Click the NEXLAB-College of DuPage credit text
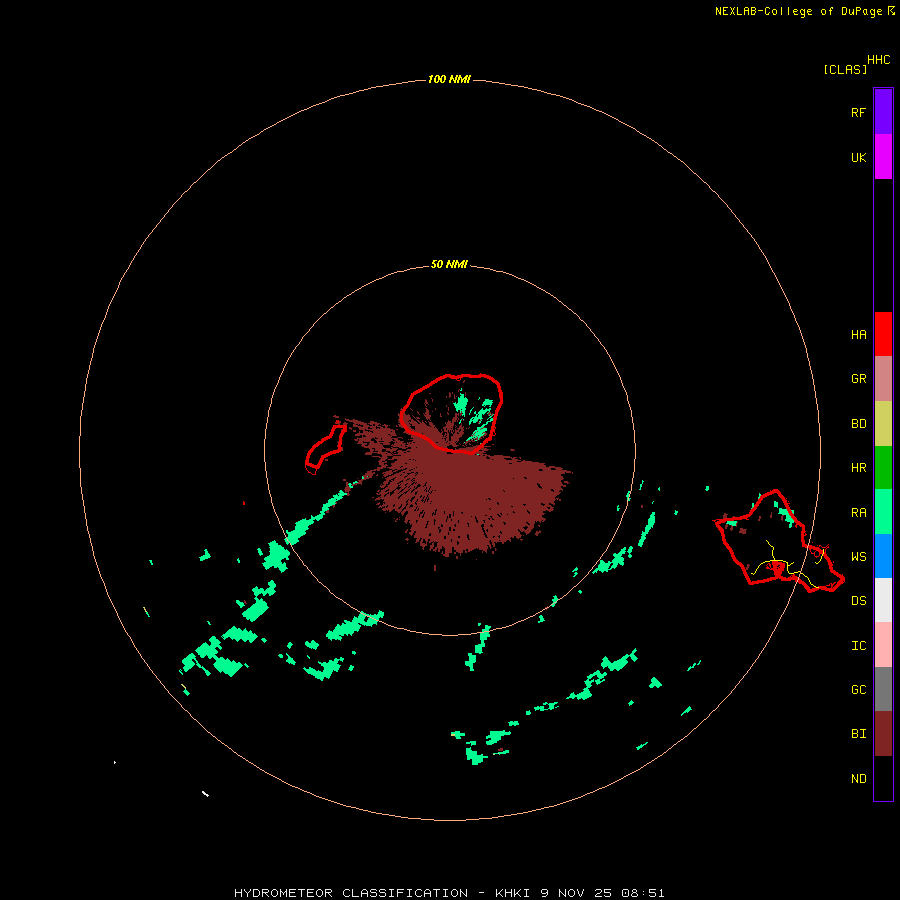 pyautogui.click(x=798, y=11)
